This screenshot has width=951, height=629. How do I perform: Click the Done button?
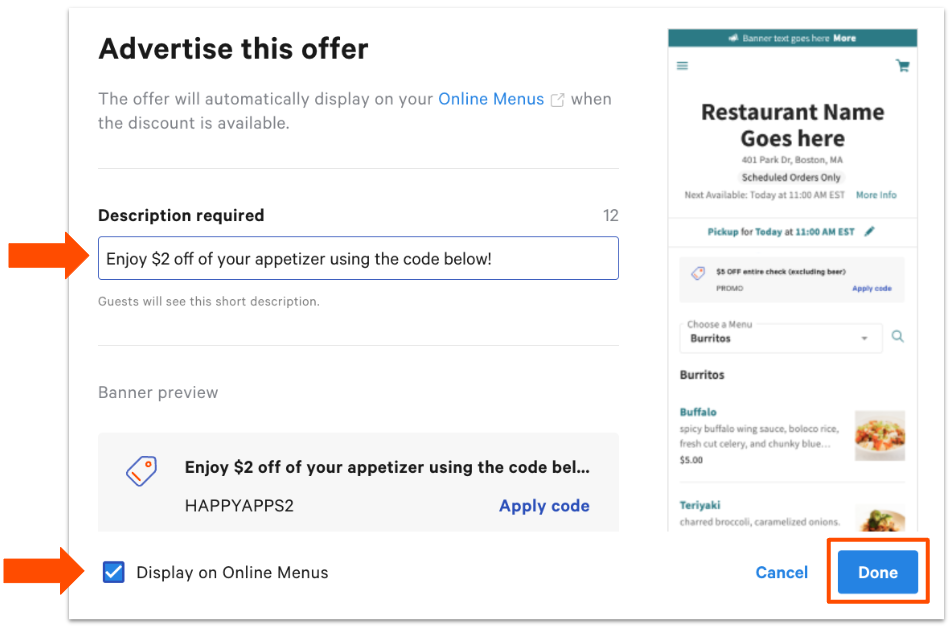tap(877, 572)
